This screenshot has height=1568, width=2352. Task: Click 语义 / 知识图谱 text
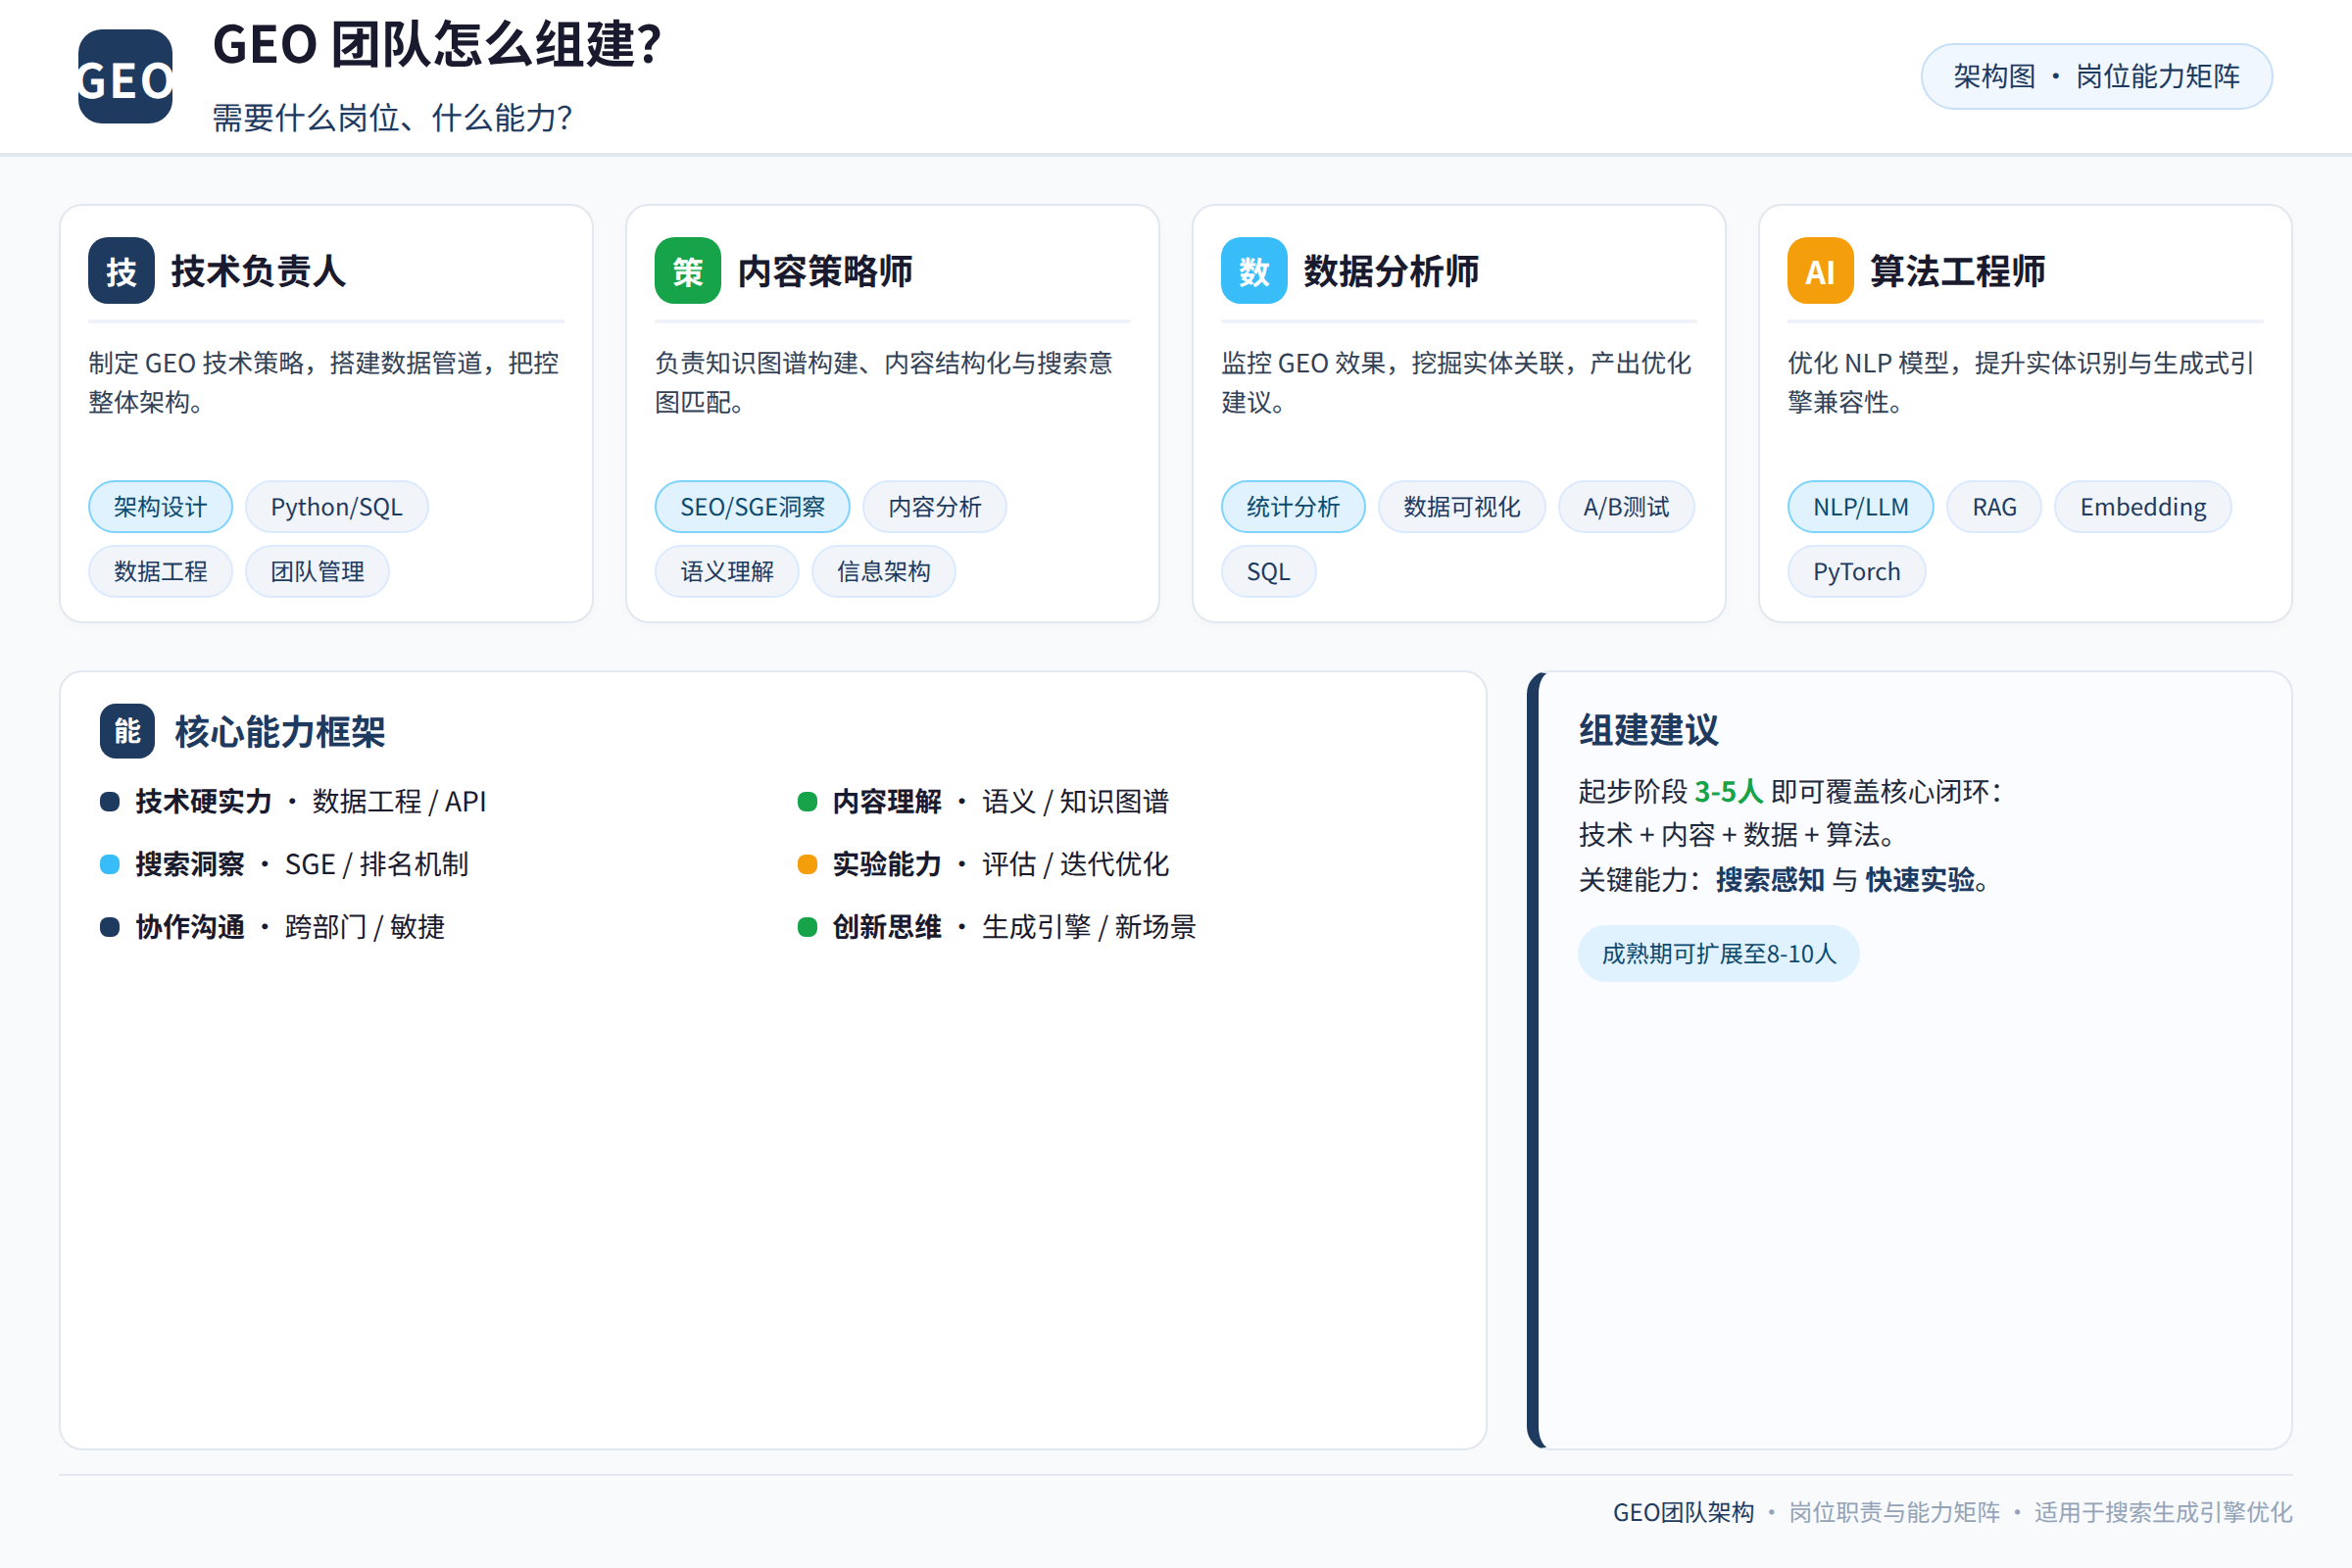tap(1075, 802)
